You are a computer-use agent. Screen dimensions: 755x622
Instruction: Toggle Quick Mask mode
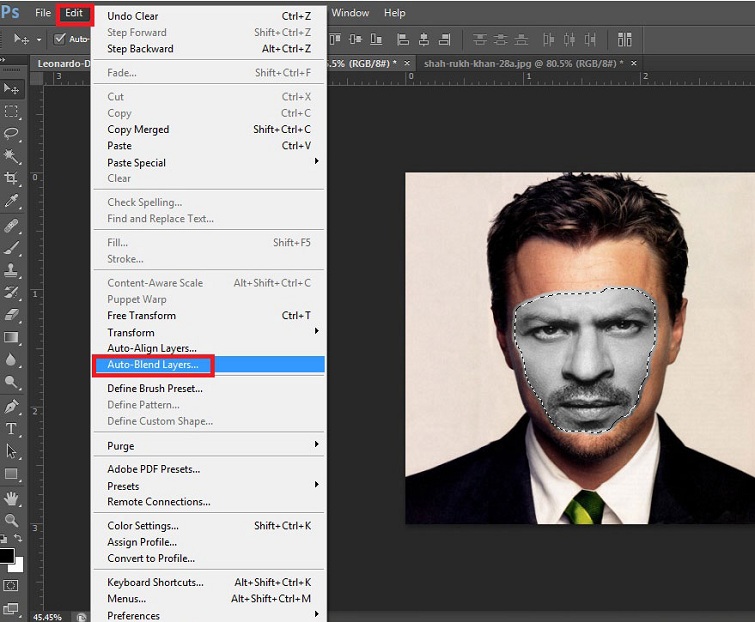12,584
